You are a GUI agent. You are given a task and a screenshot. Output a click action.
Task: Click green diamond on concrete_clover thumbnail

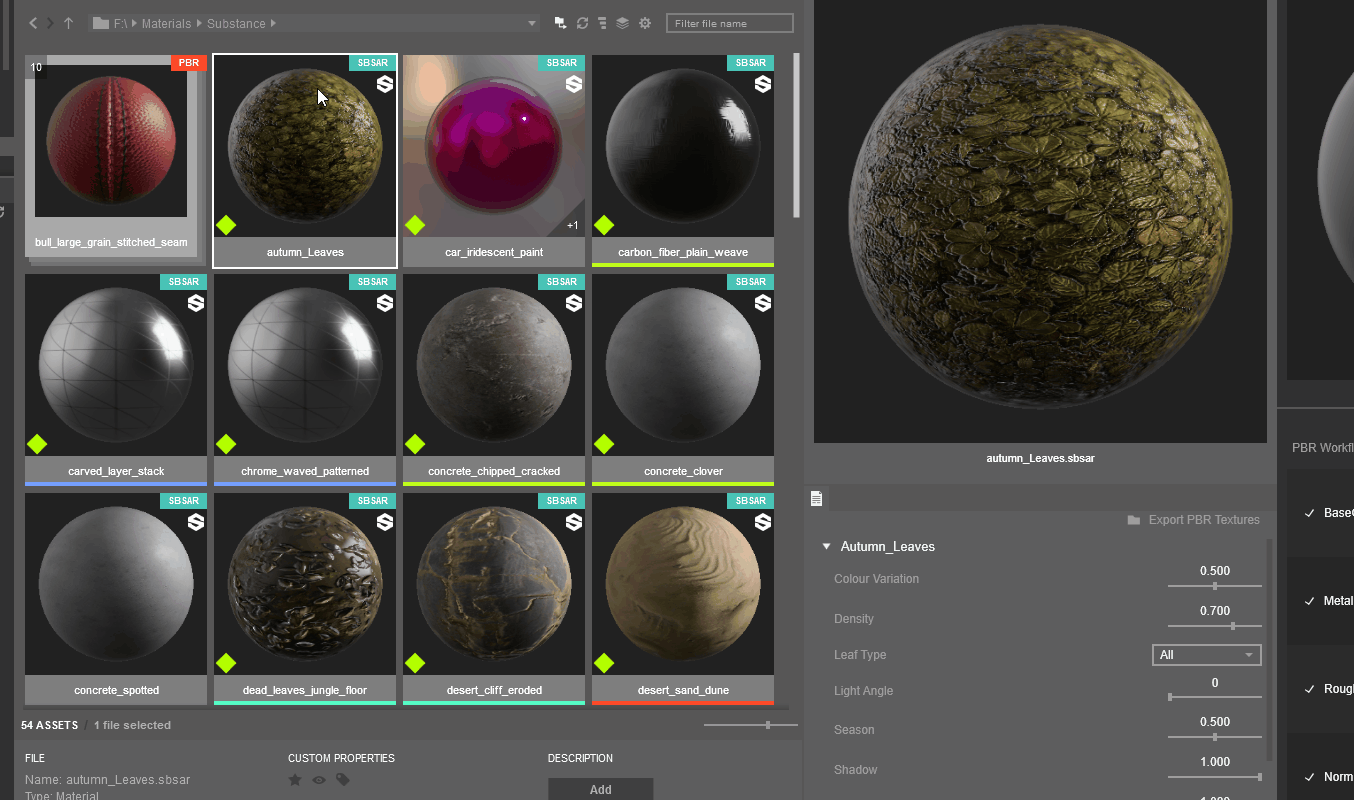[x=604, y=444]
